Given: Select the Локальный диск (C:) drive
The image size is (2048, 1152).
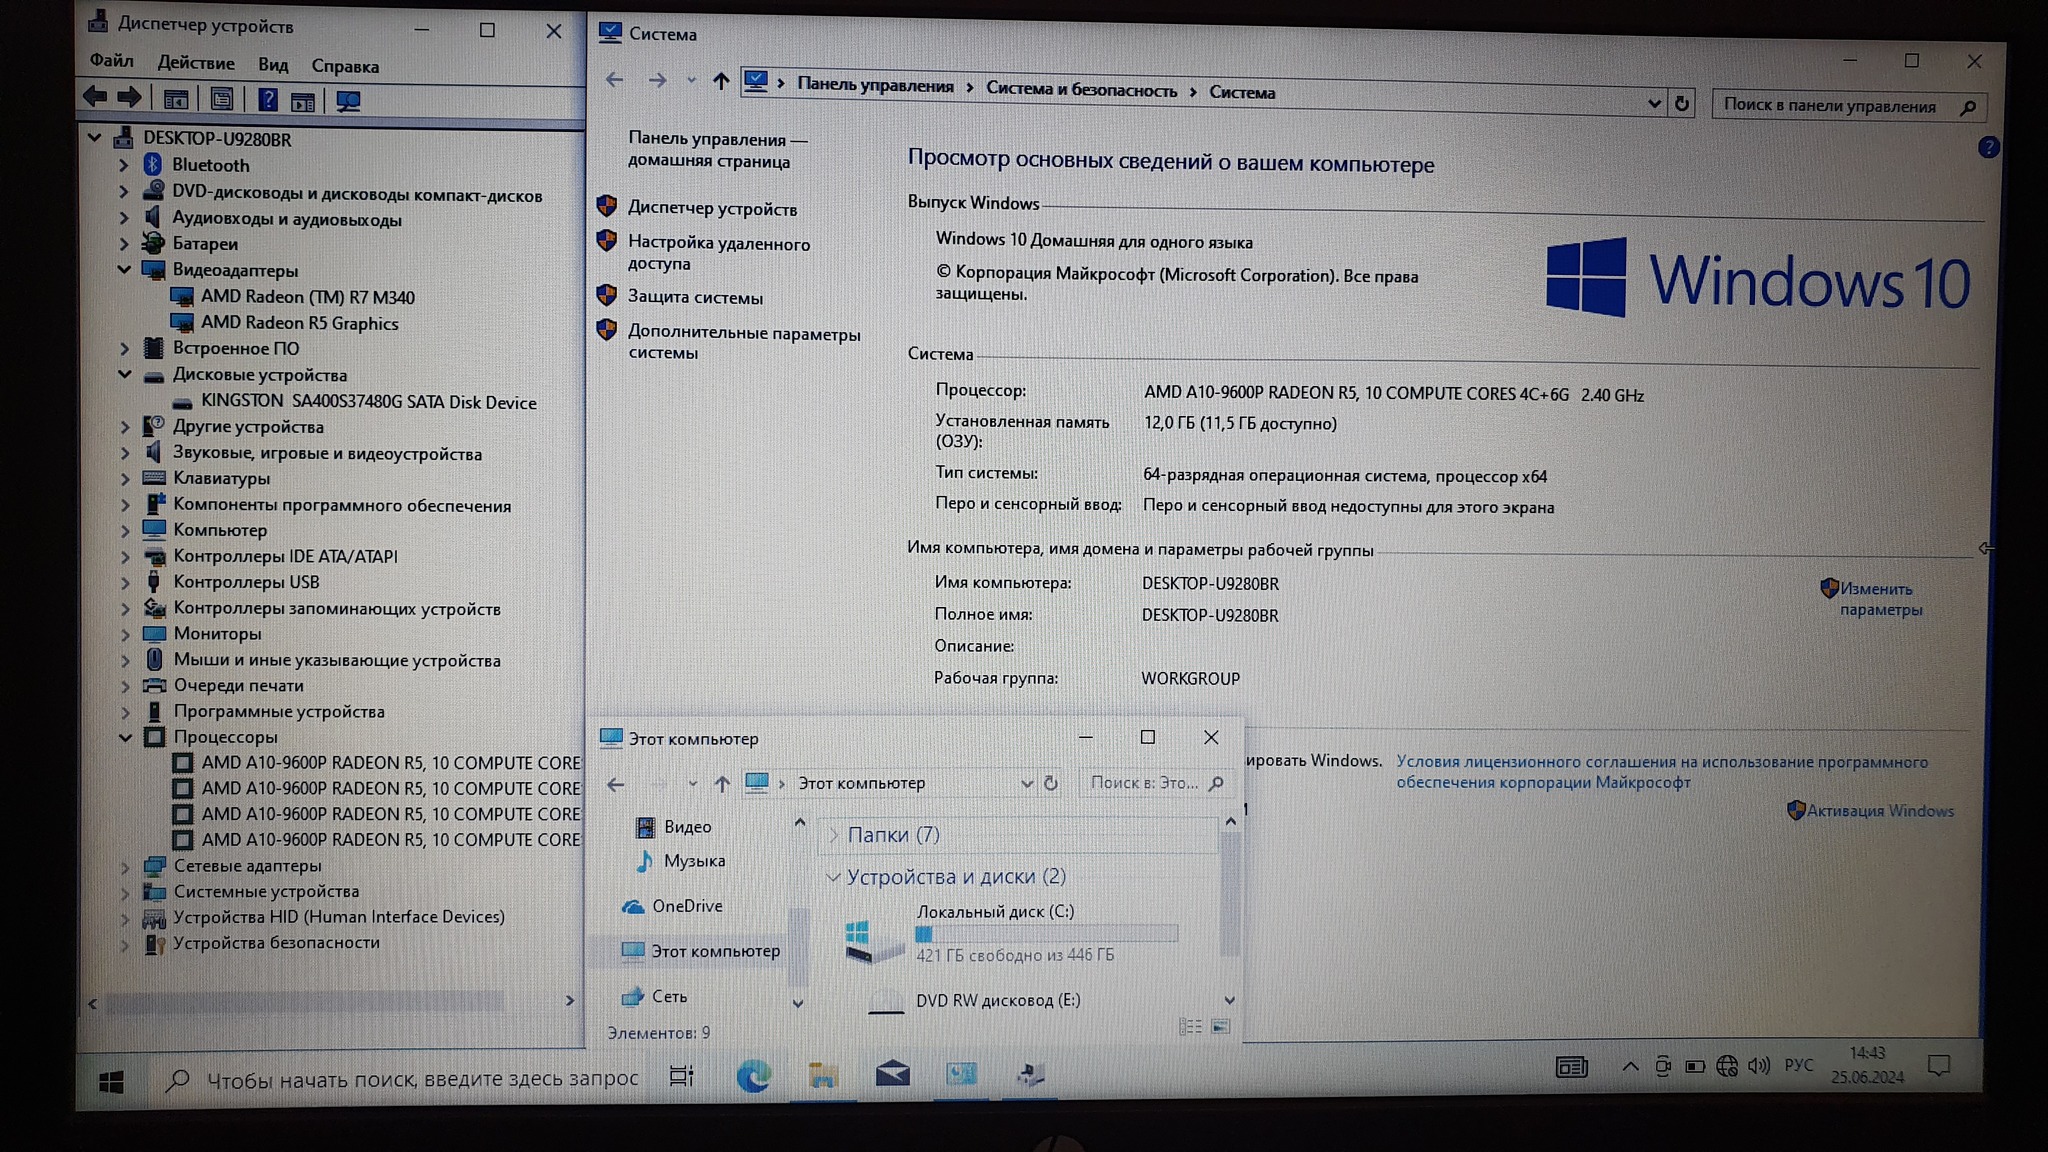Looking at the screenshot, I should pos(994,911).
